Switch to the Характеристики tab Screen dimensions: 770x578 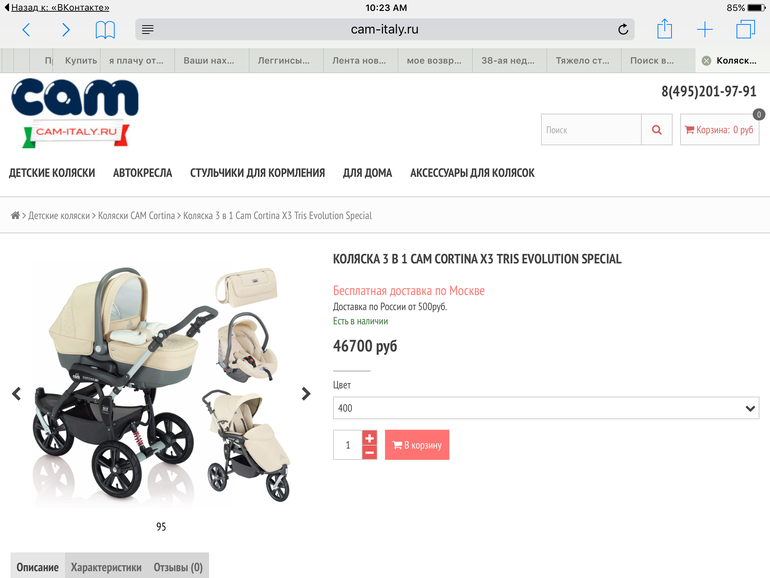(106, 567)
